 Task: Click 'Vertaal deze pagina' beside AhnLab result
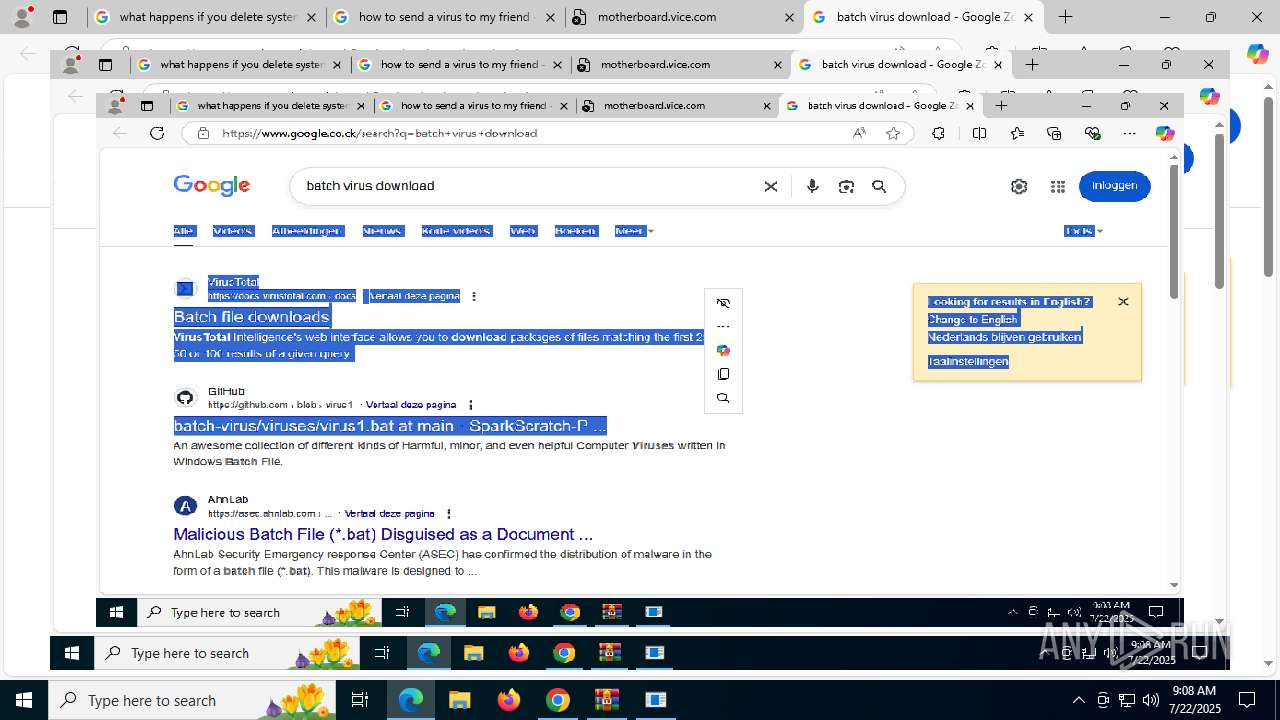tap(389, 513)
